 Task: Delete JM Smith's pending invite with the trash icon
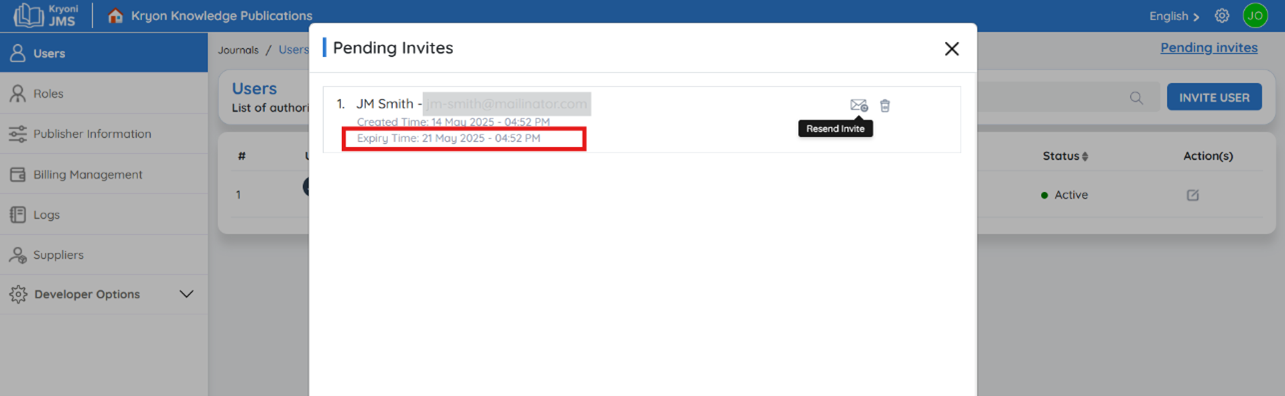(x=885, y=105)
